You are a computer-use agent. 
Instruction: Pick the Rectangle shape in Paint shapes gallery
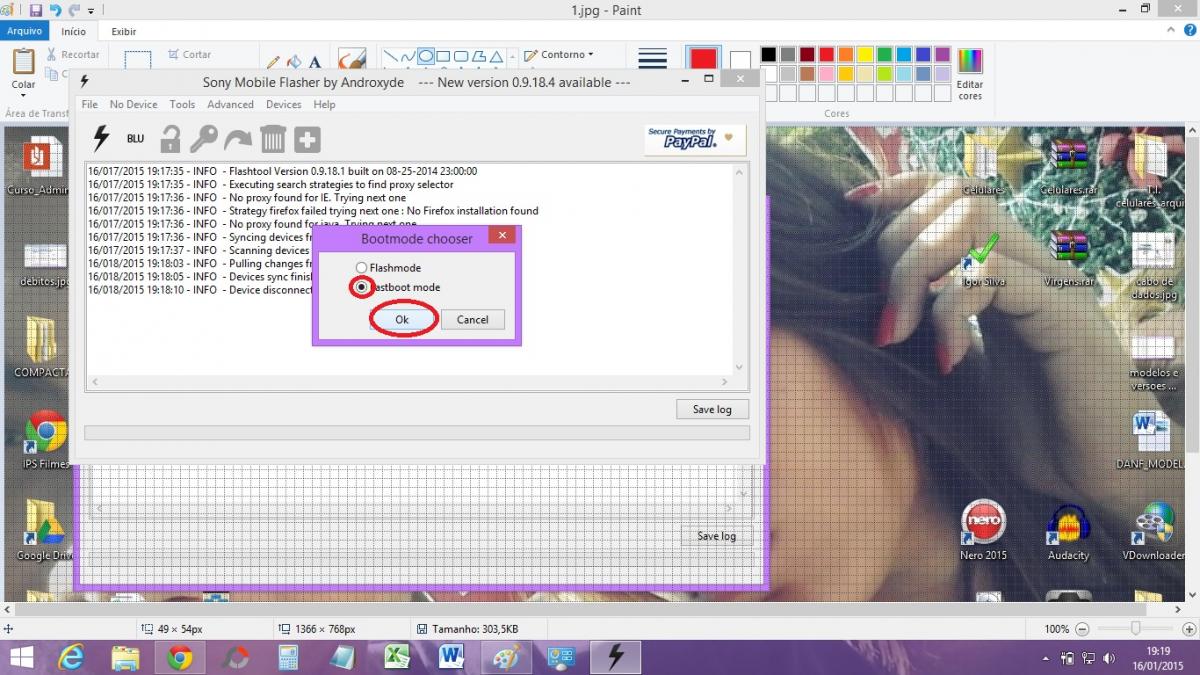tap(444, 56)
